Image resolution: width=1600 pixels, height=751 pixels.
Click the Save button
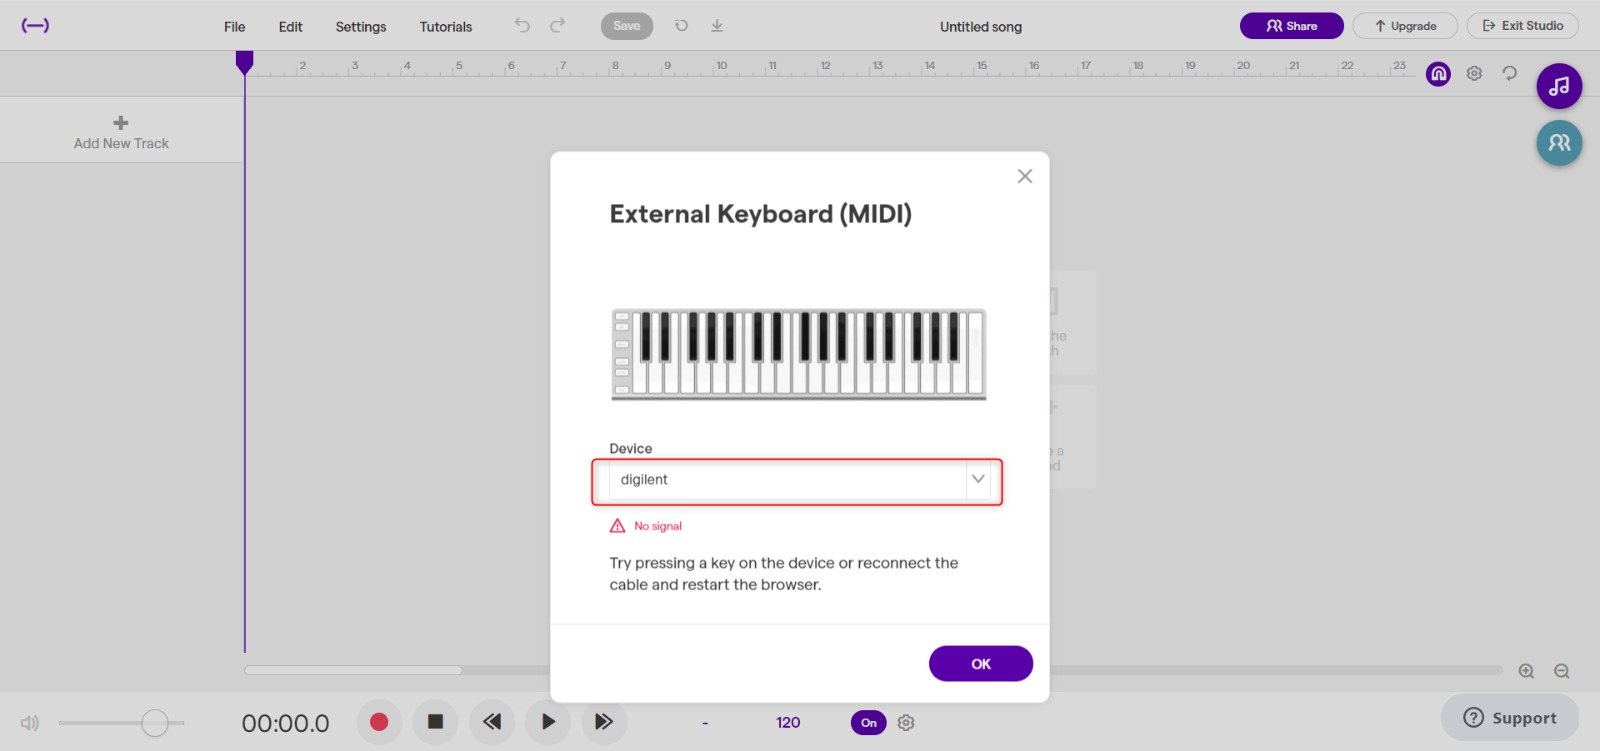[627, 26]
